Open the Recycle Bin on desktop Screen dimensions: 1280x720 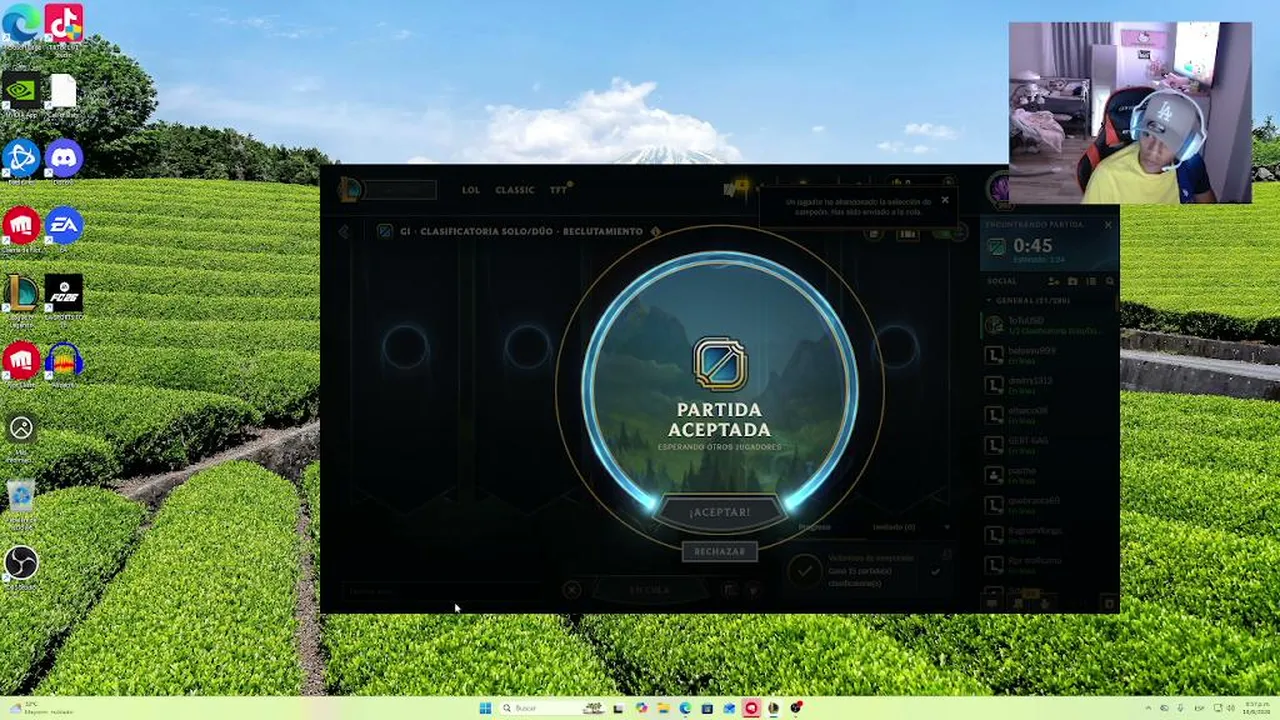tap(21, 498)
